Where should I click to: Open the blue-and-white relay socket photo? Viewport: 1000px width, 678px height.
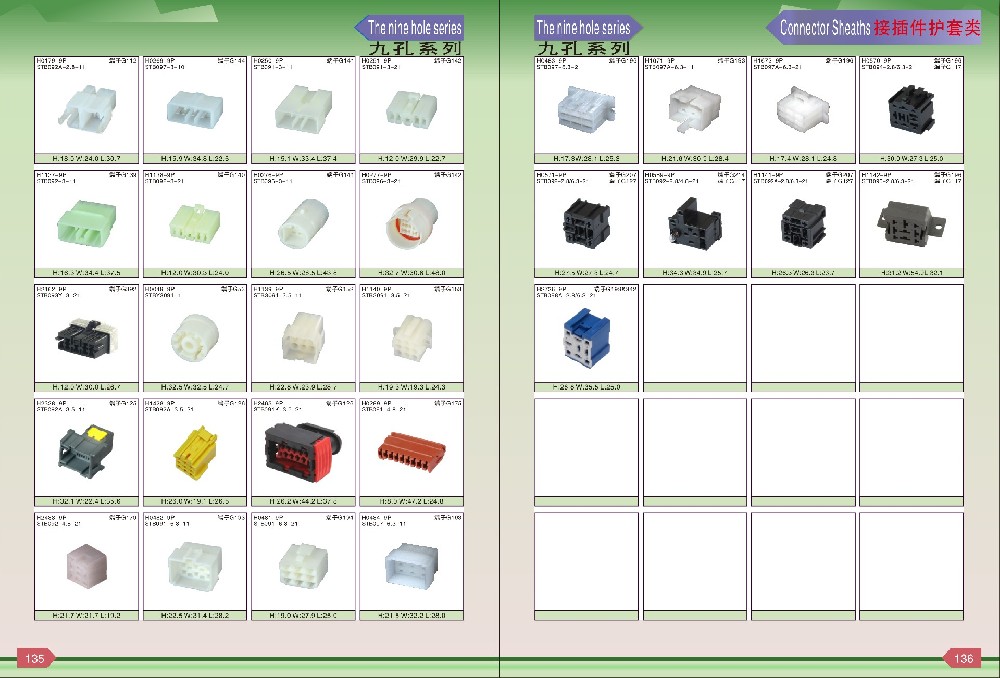tap(586, 337)
